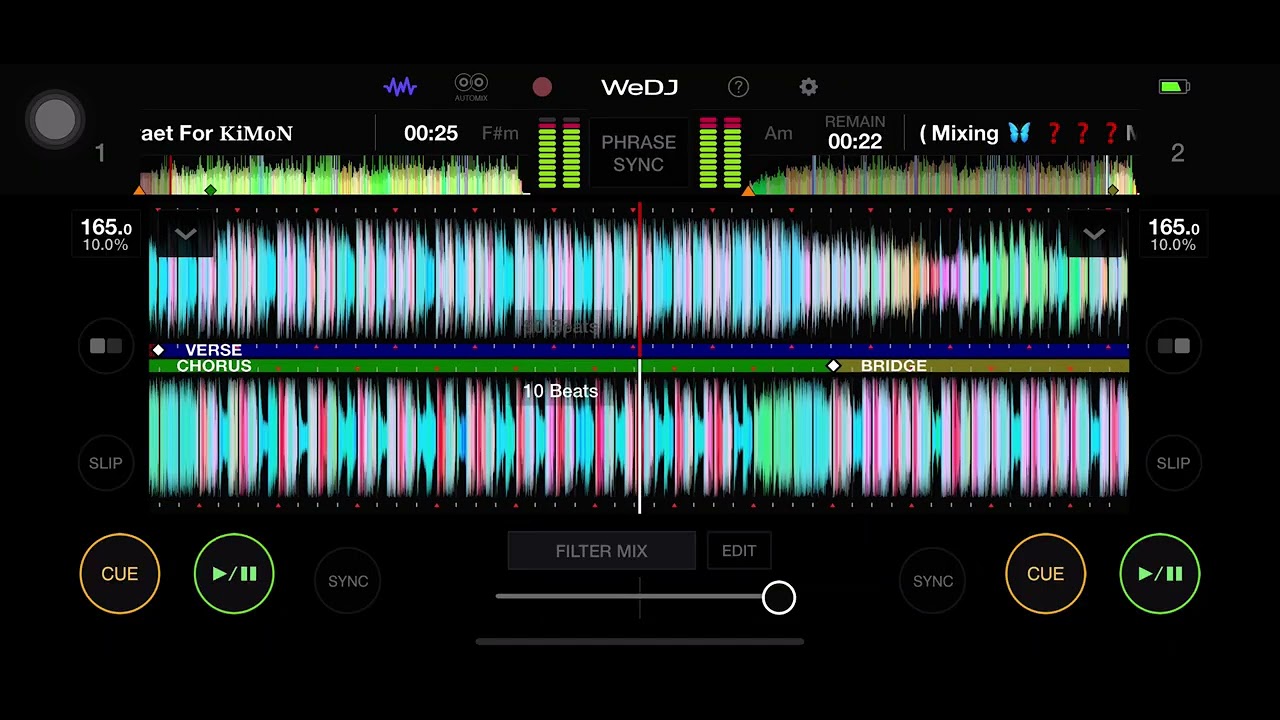
Task: Select CHORUS phrase label
Action: [x=214, y=366]
